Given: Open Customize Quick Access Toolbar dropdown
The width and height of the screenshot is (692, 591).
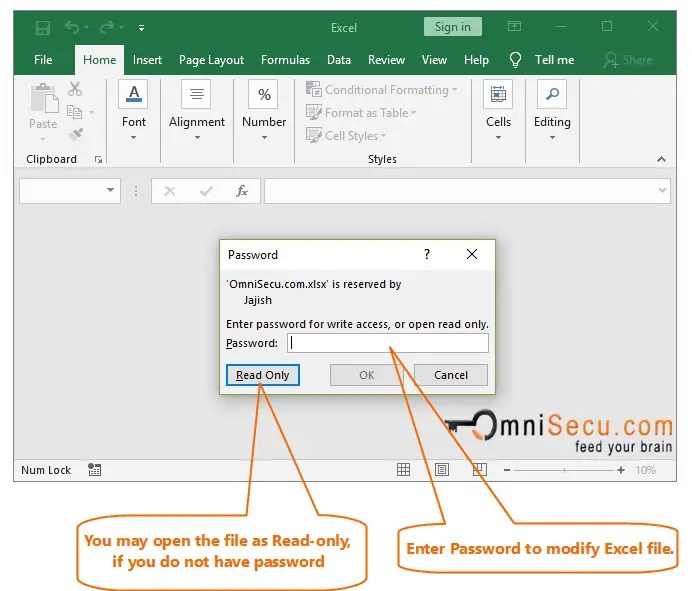Looking at the screenshot, I should [141, 28].
